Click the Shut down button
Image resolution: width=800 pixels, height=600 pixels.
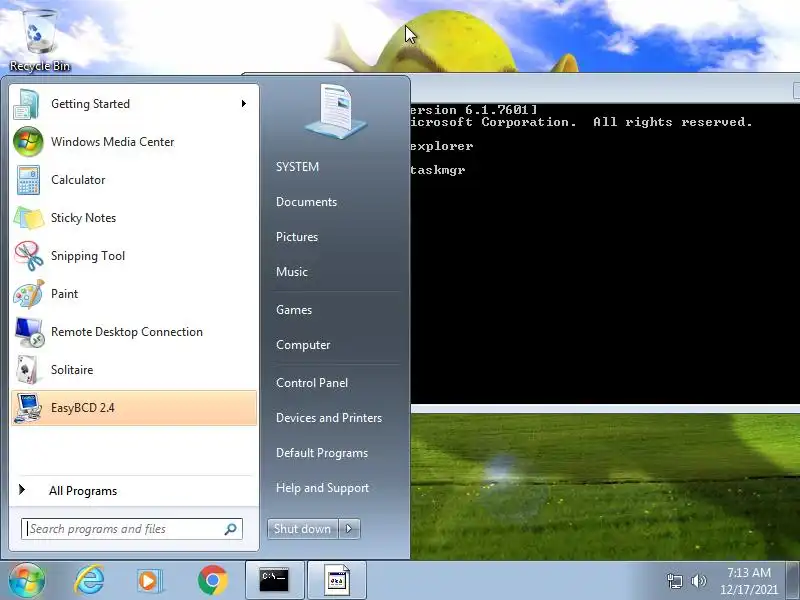(x=303, y=529)
